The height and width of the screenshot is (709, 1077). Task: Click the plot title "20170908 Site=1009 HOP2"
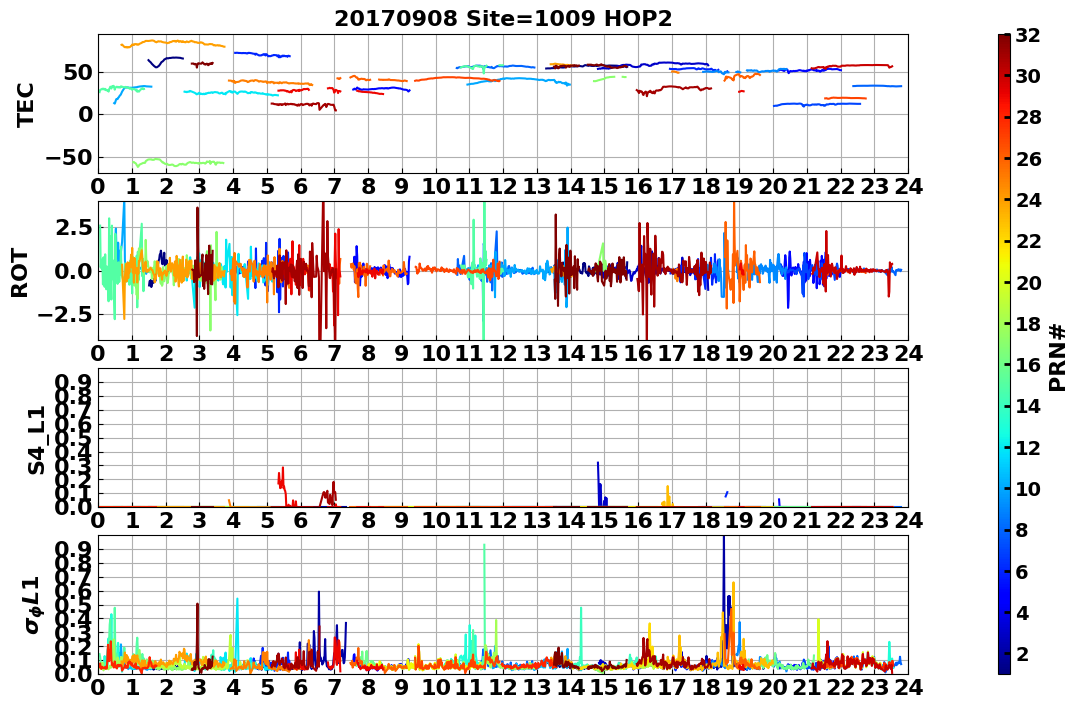coord(503,19)
